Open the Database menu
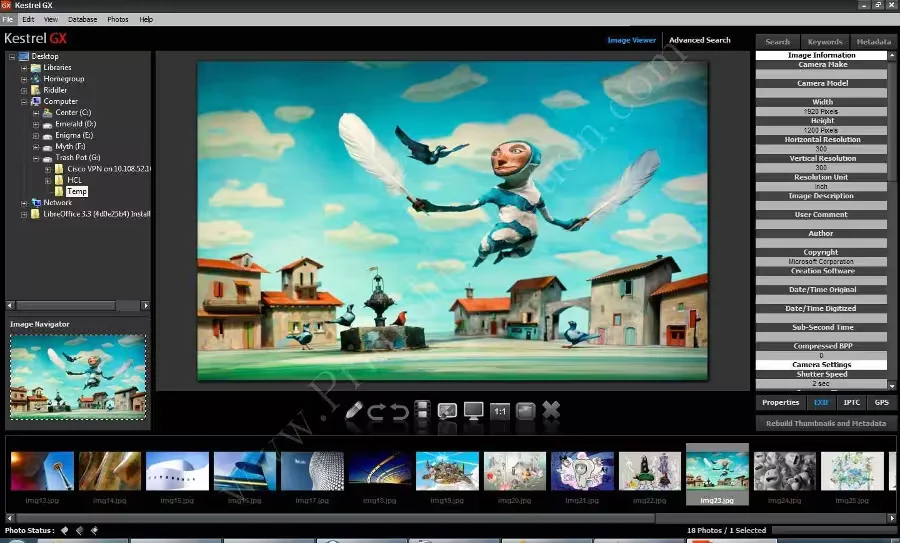 click(83, 19)
